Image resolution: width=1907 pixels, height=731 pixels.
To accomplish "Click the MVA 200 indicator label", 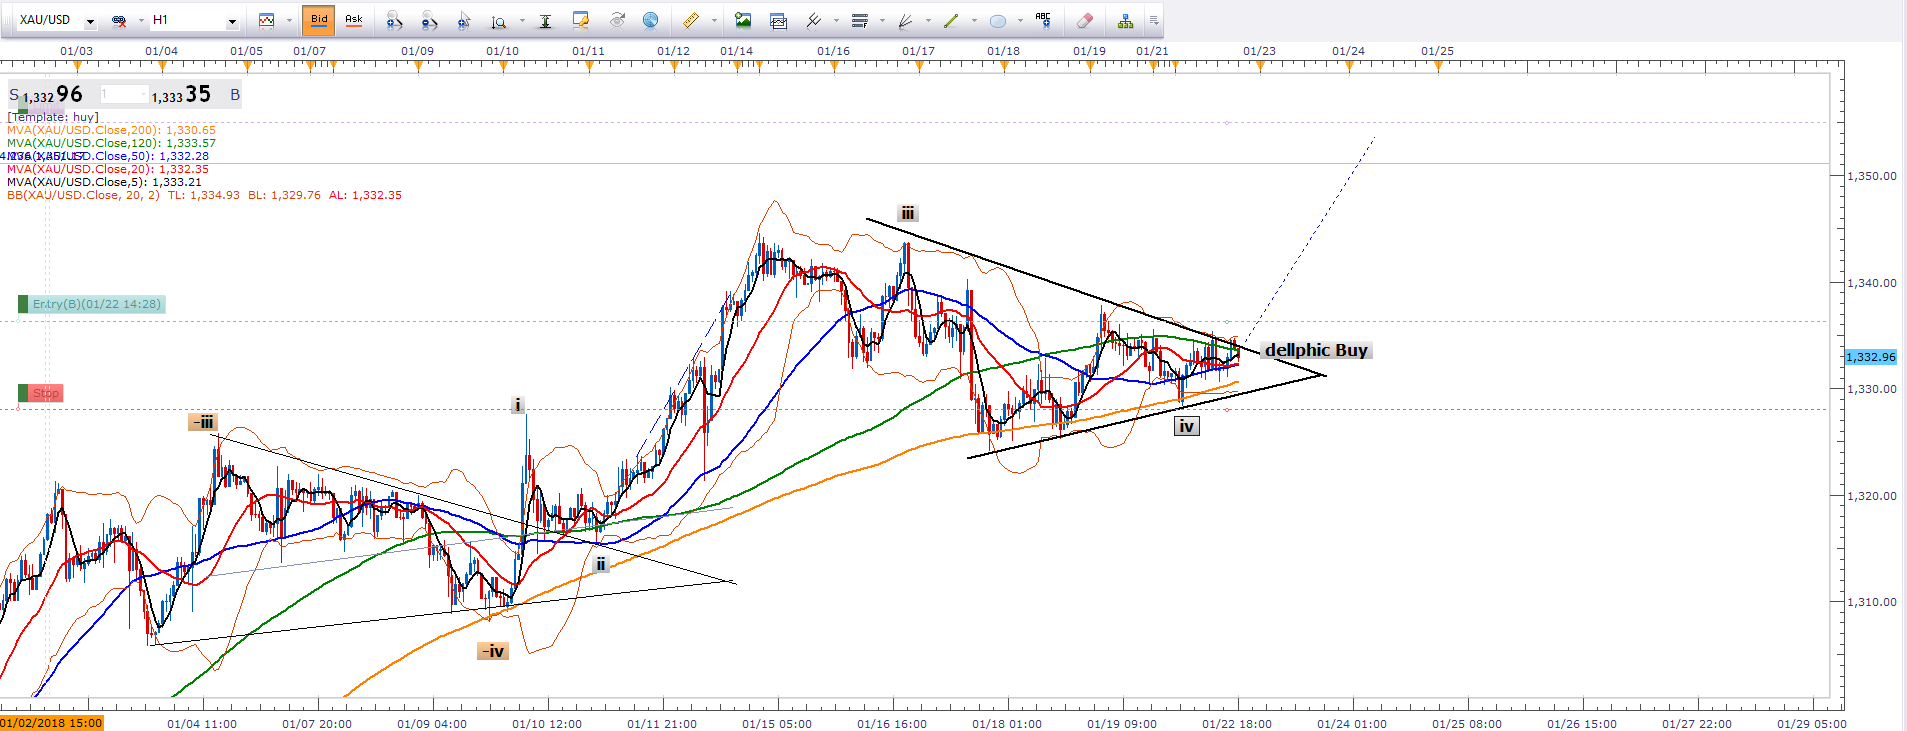I will click(x=111, y=130).
